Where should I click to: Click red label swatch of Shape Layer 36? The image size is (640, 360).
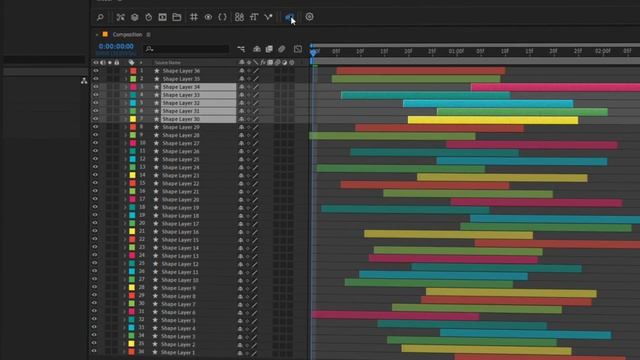[133, 71]
